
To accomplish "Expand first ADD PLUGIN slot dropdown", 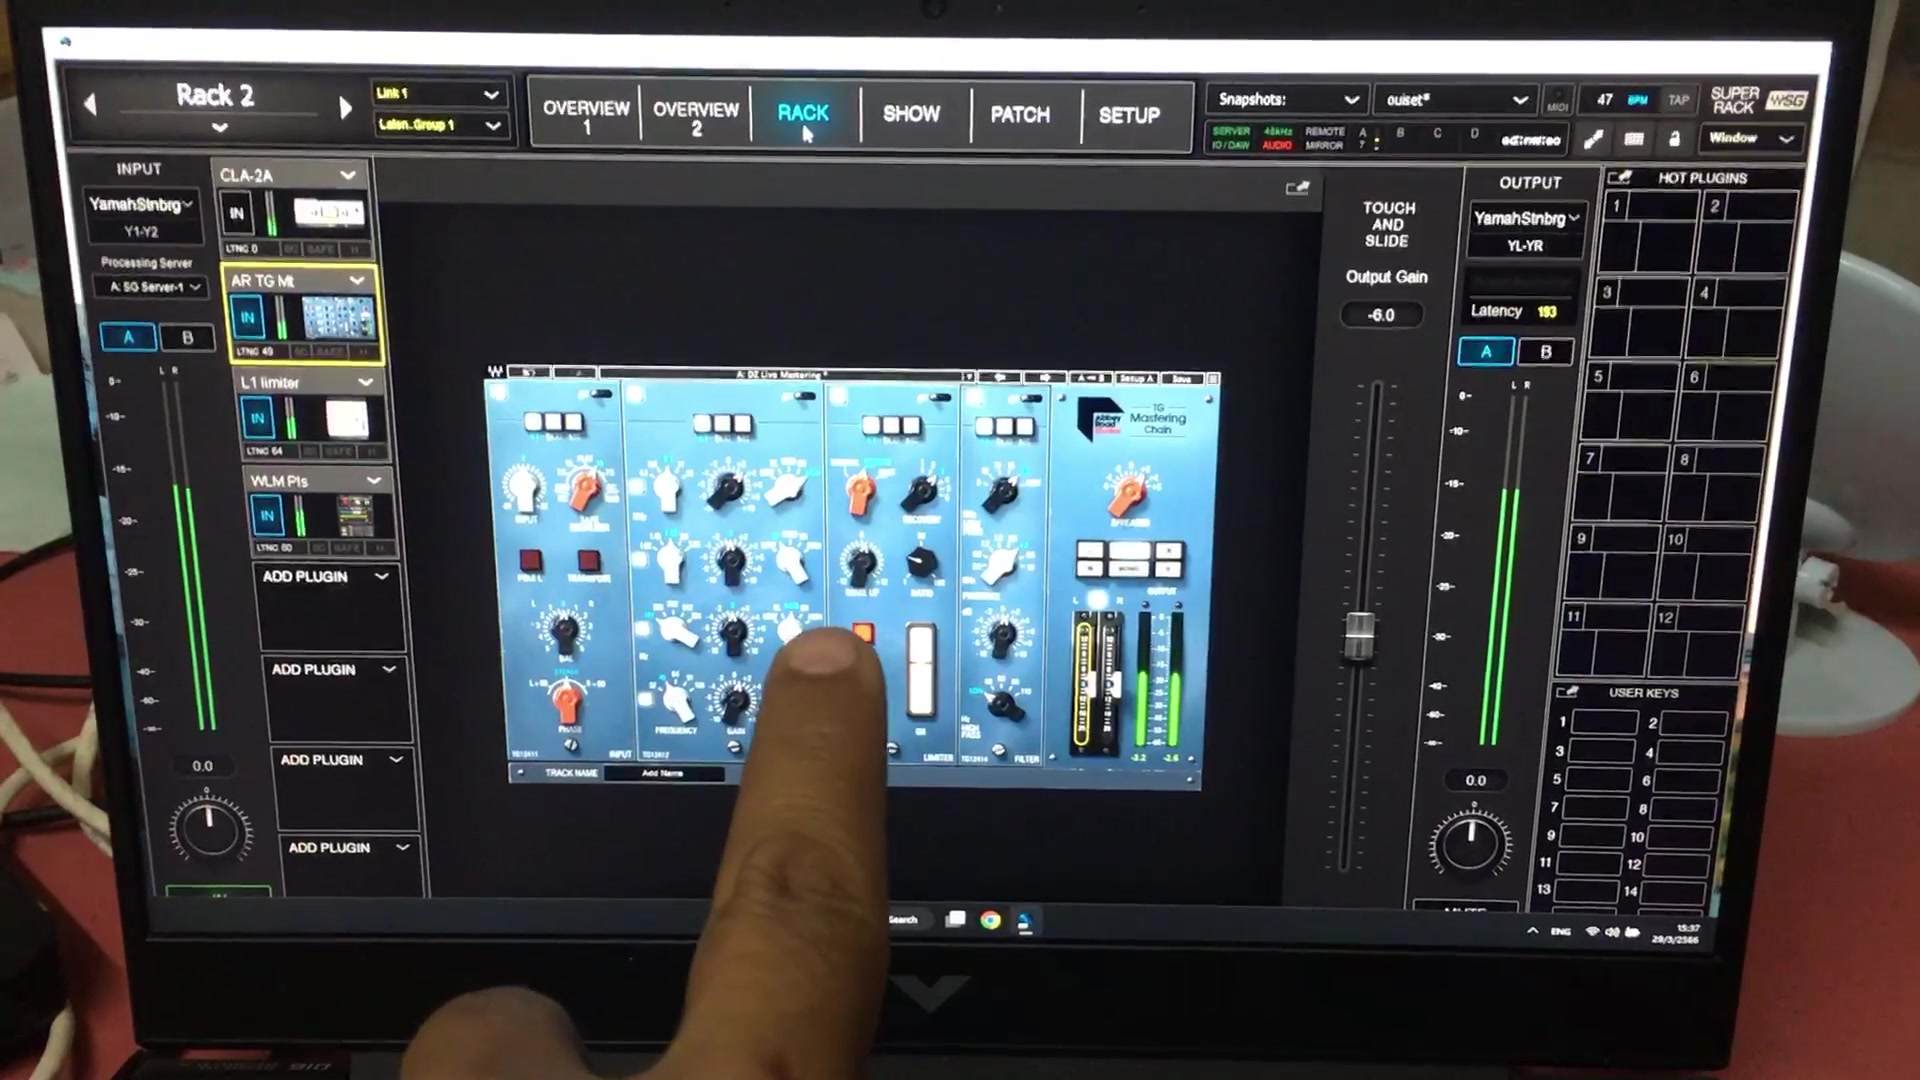I will coord(381,576).
